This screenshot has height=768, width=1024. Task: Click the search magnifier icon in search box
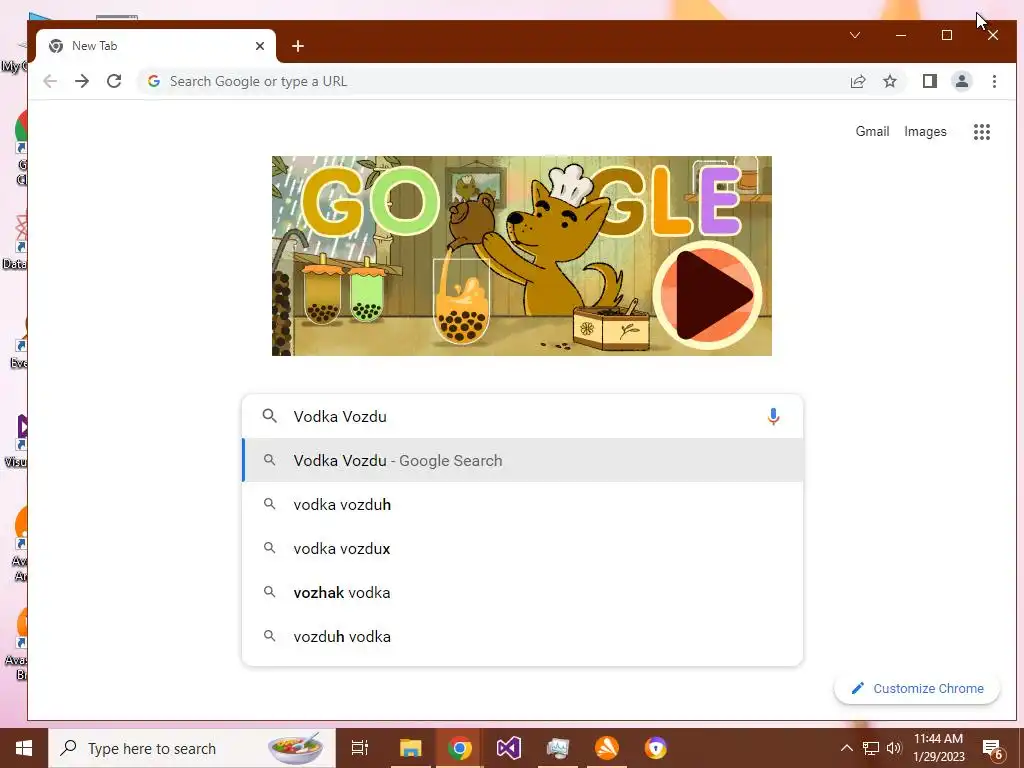(269, 416)
